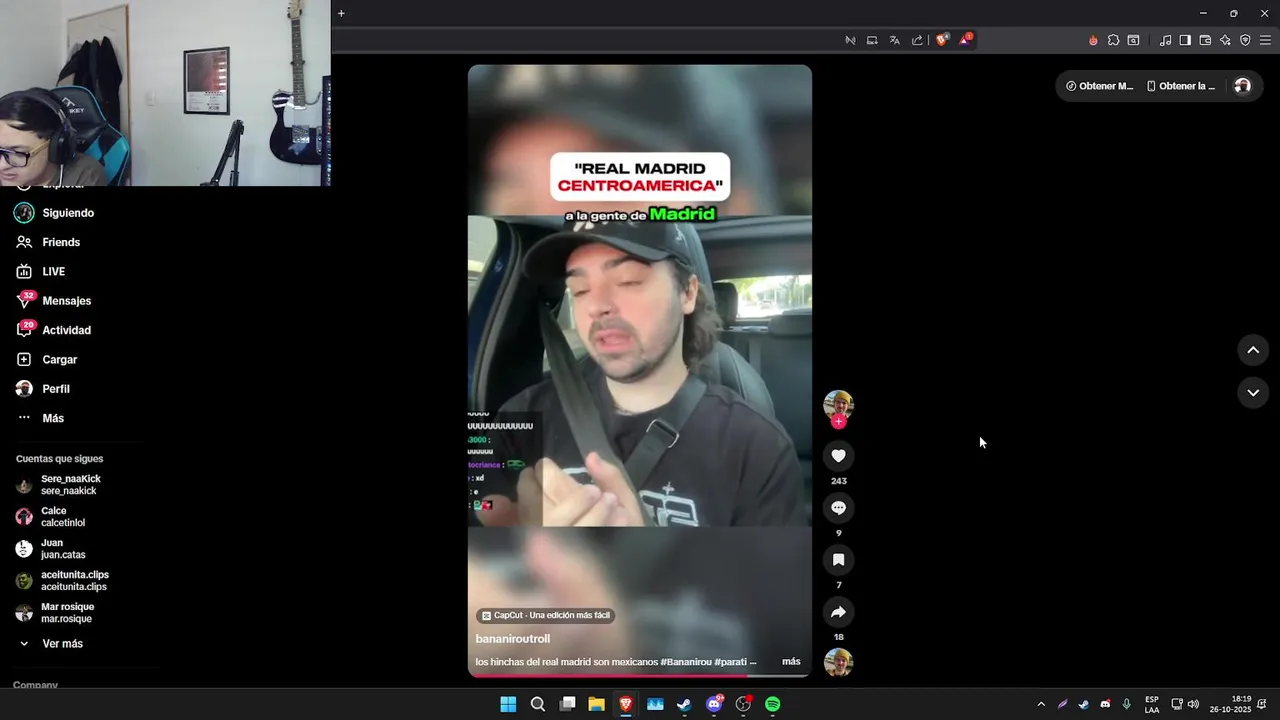Open the Windows Start menu
1280x720 pixels.
point(508,704)
